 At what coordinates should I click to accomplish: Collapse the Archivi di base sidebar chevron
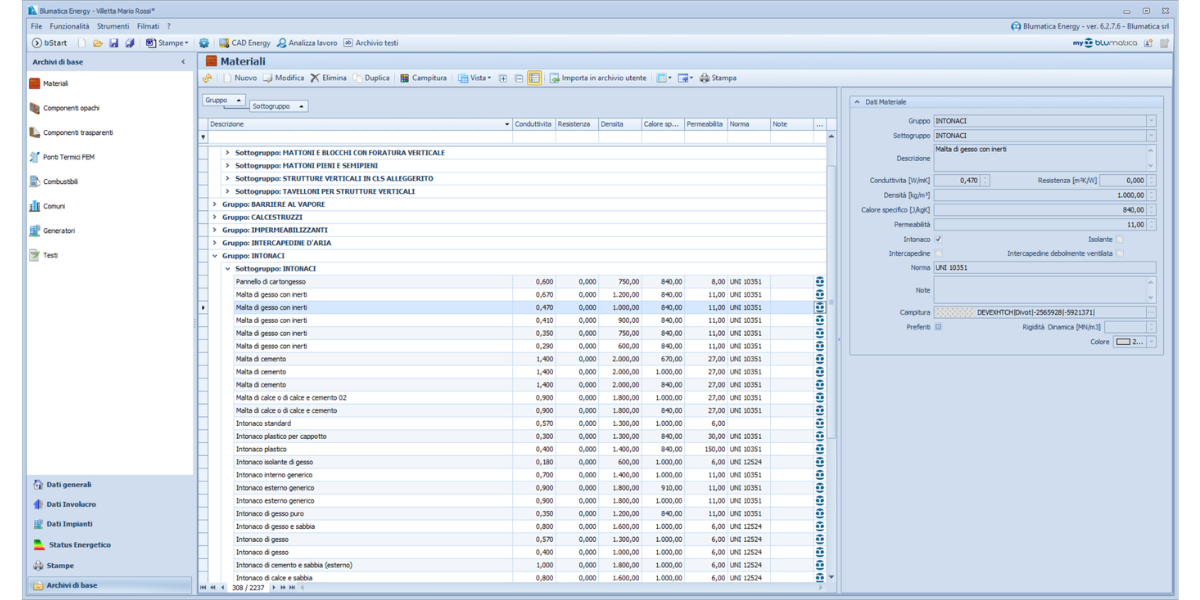pos(183,62)
